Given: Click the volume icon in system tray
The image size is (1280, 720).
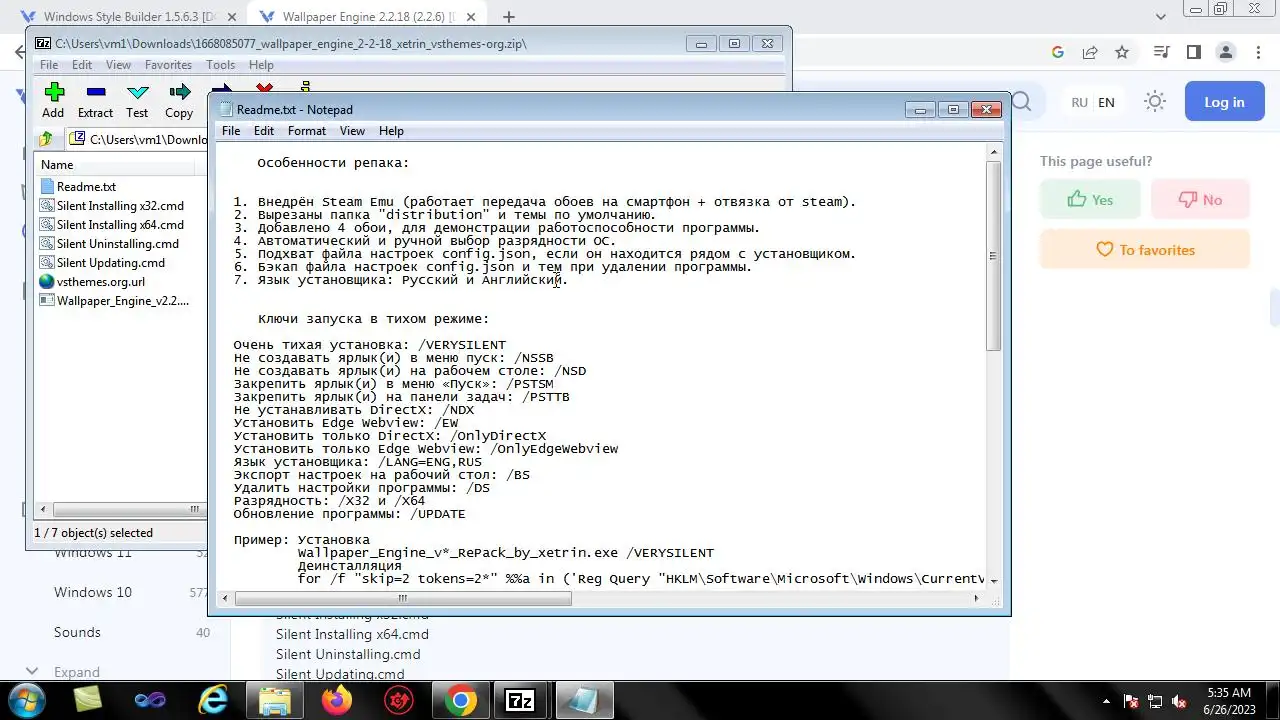Looking at the screenshot, I should (x=1180, y=701).
